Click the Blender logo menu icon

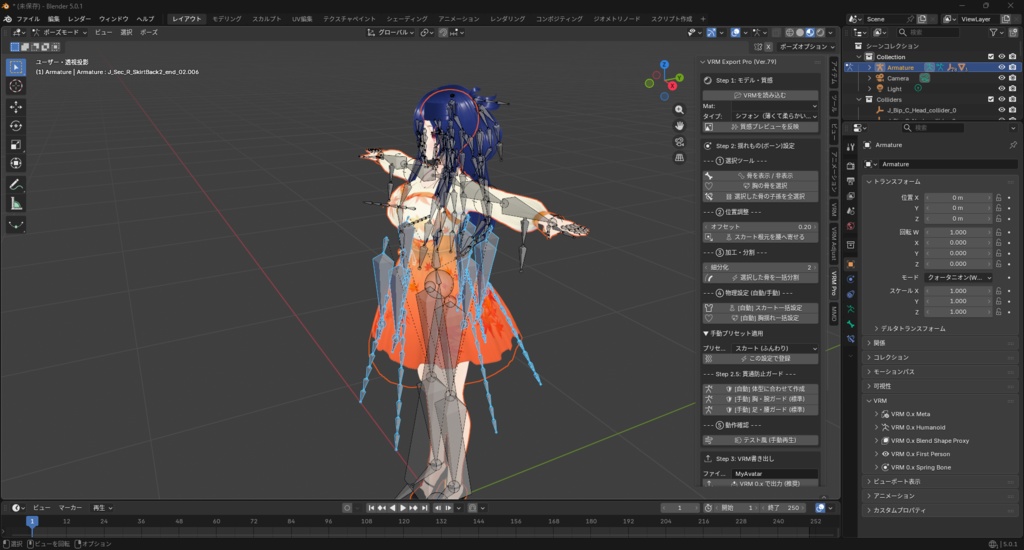(7, 19)
